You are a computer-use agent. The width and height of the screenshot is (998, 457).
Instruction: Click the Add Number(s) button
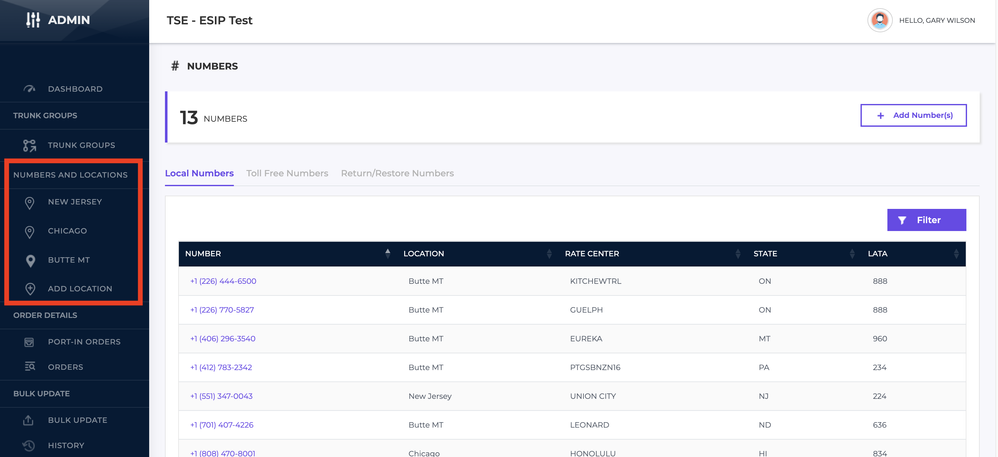913,116
